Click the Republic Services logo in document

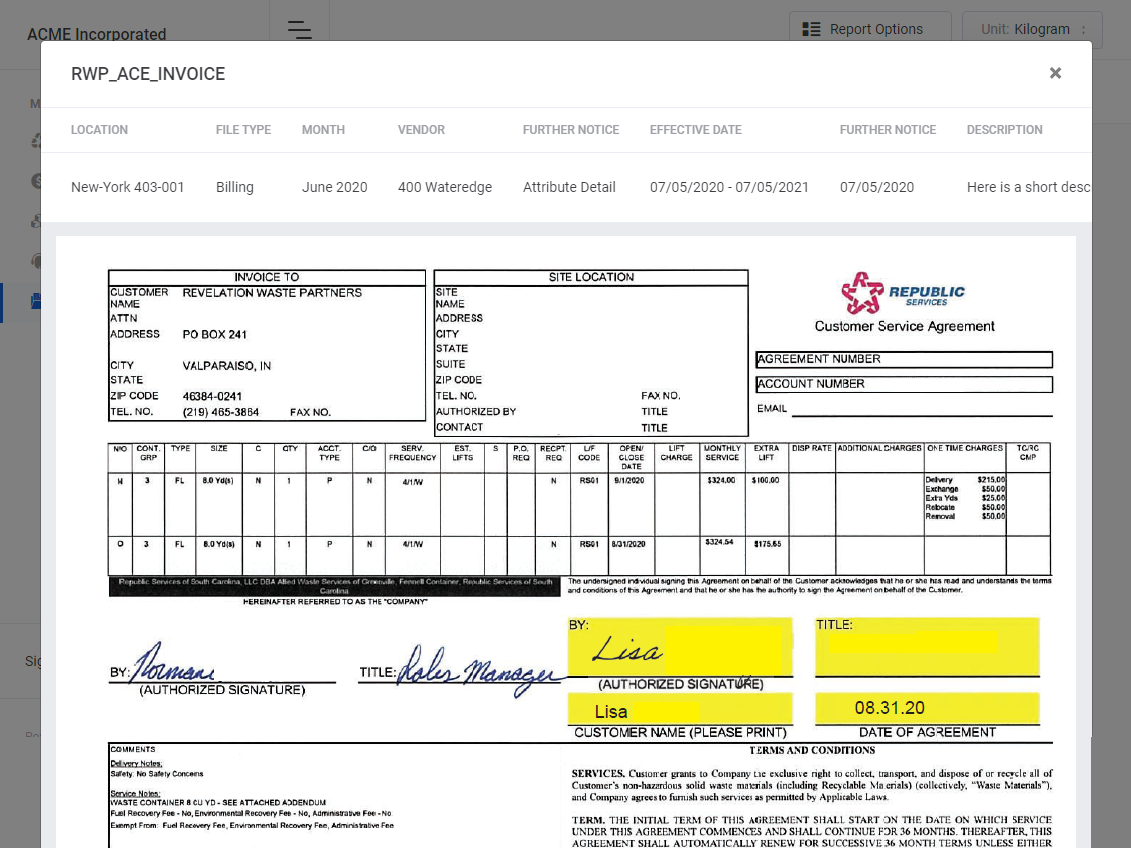tap(903, 293)
